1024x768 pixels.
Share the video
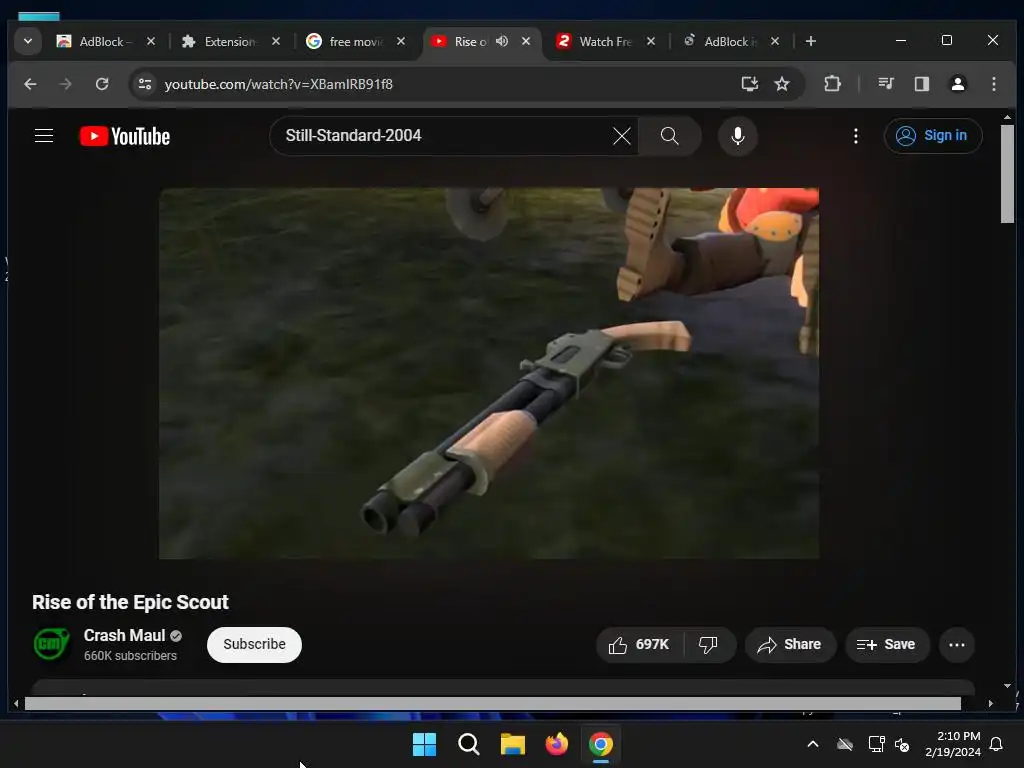(790, 645)
